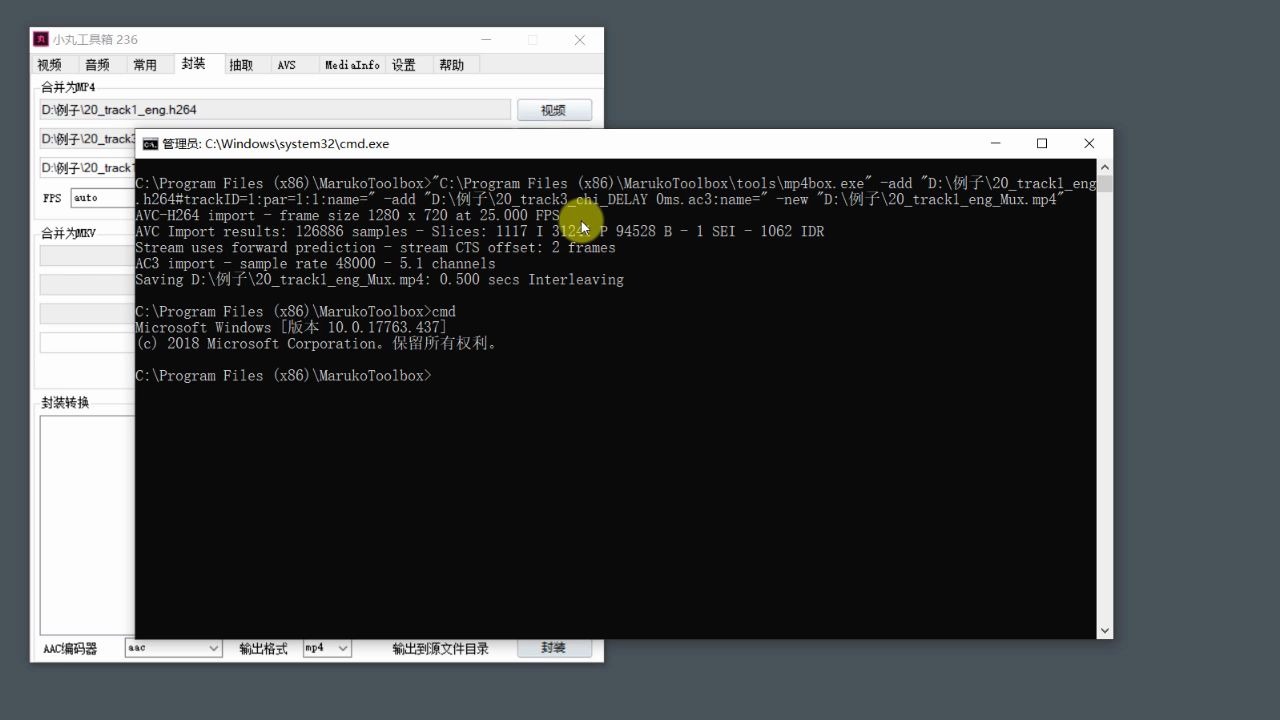
Task: Switch to the 抽取 tab
Action: pos(241,65)
